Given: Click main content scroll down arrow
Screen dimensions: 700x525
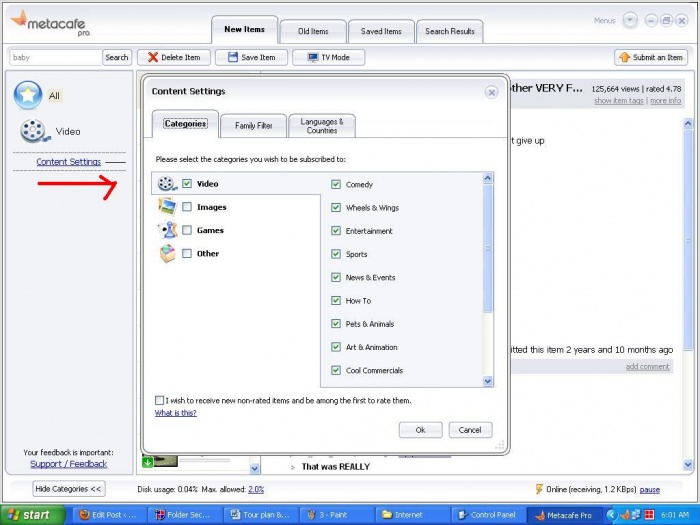Looking at the screenshot, I should [x=688, y=465].
